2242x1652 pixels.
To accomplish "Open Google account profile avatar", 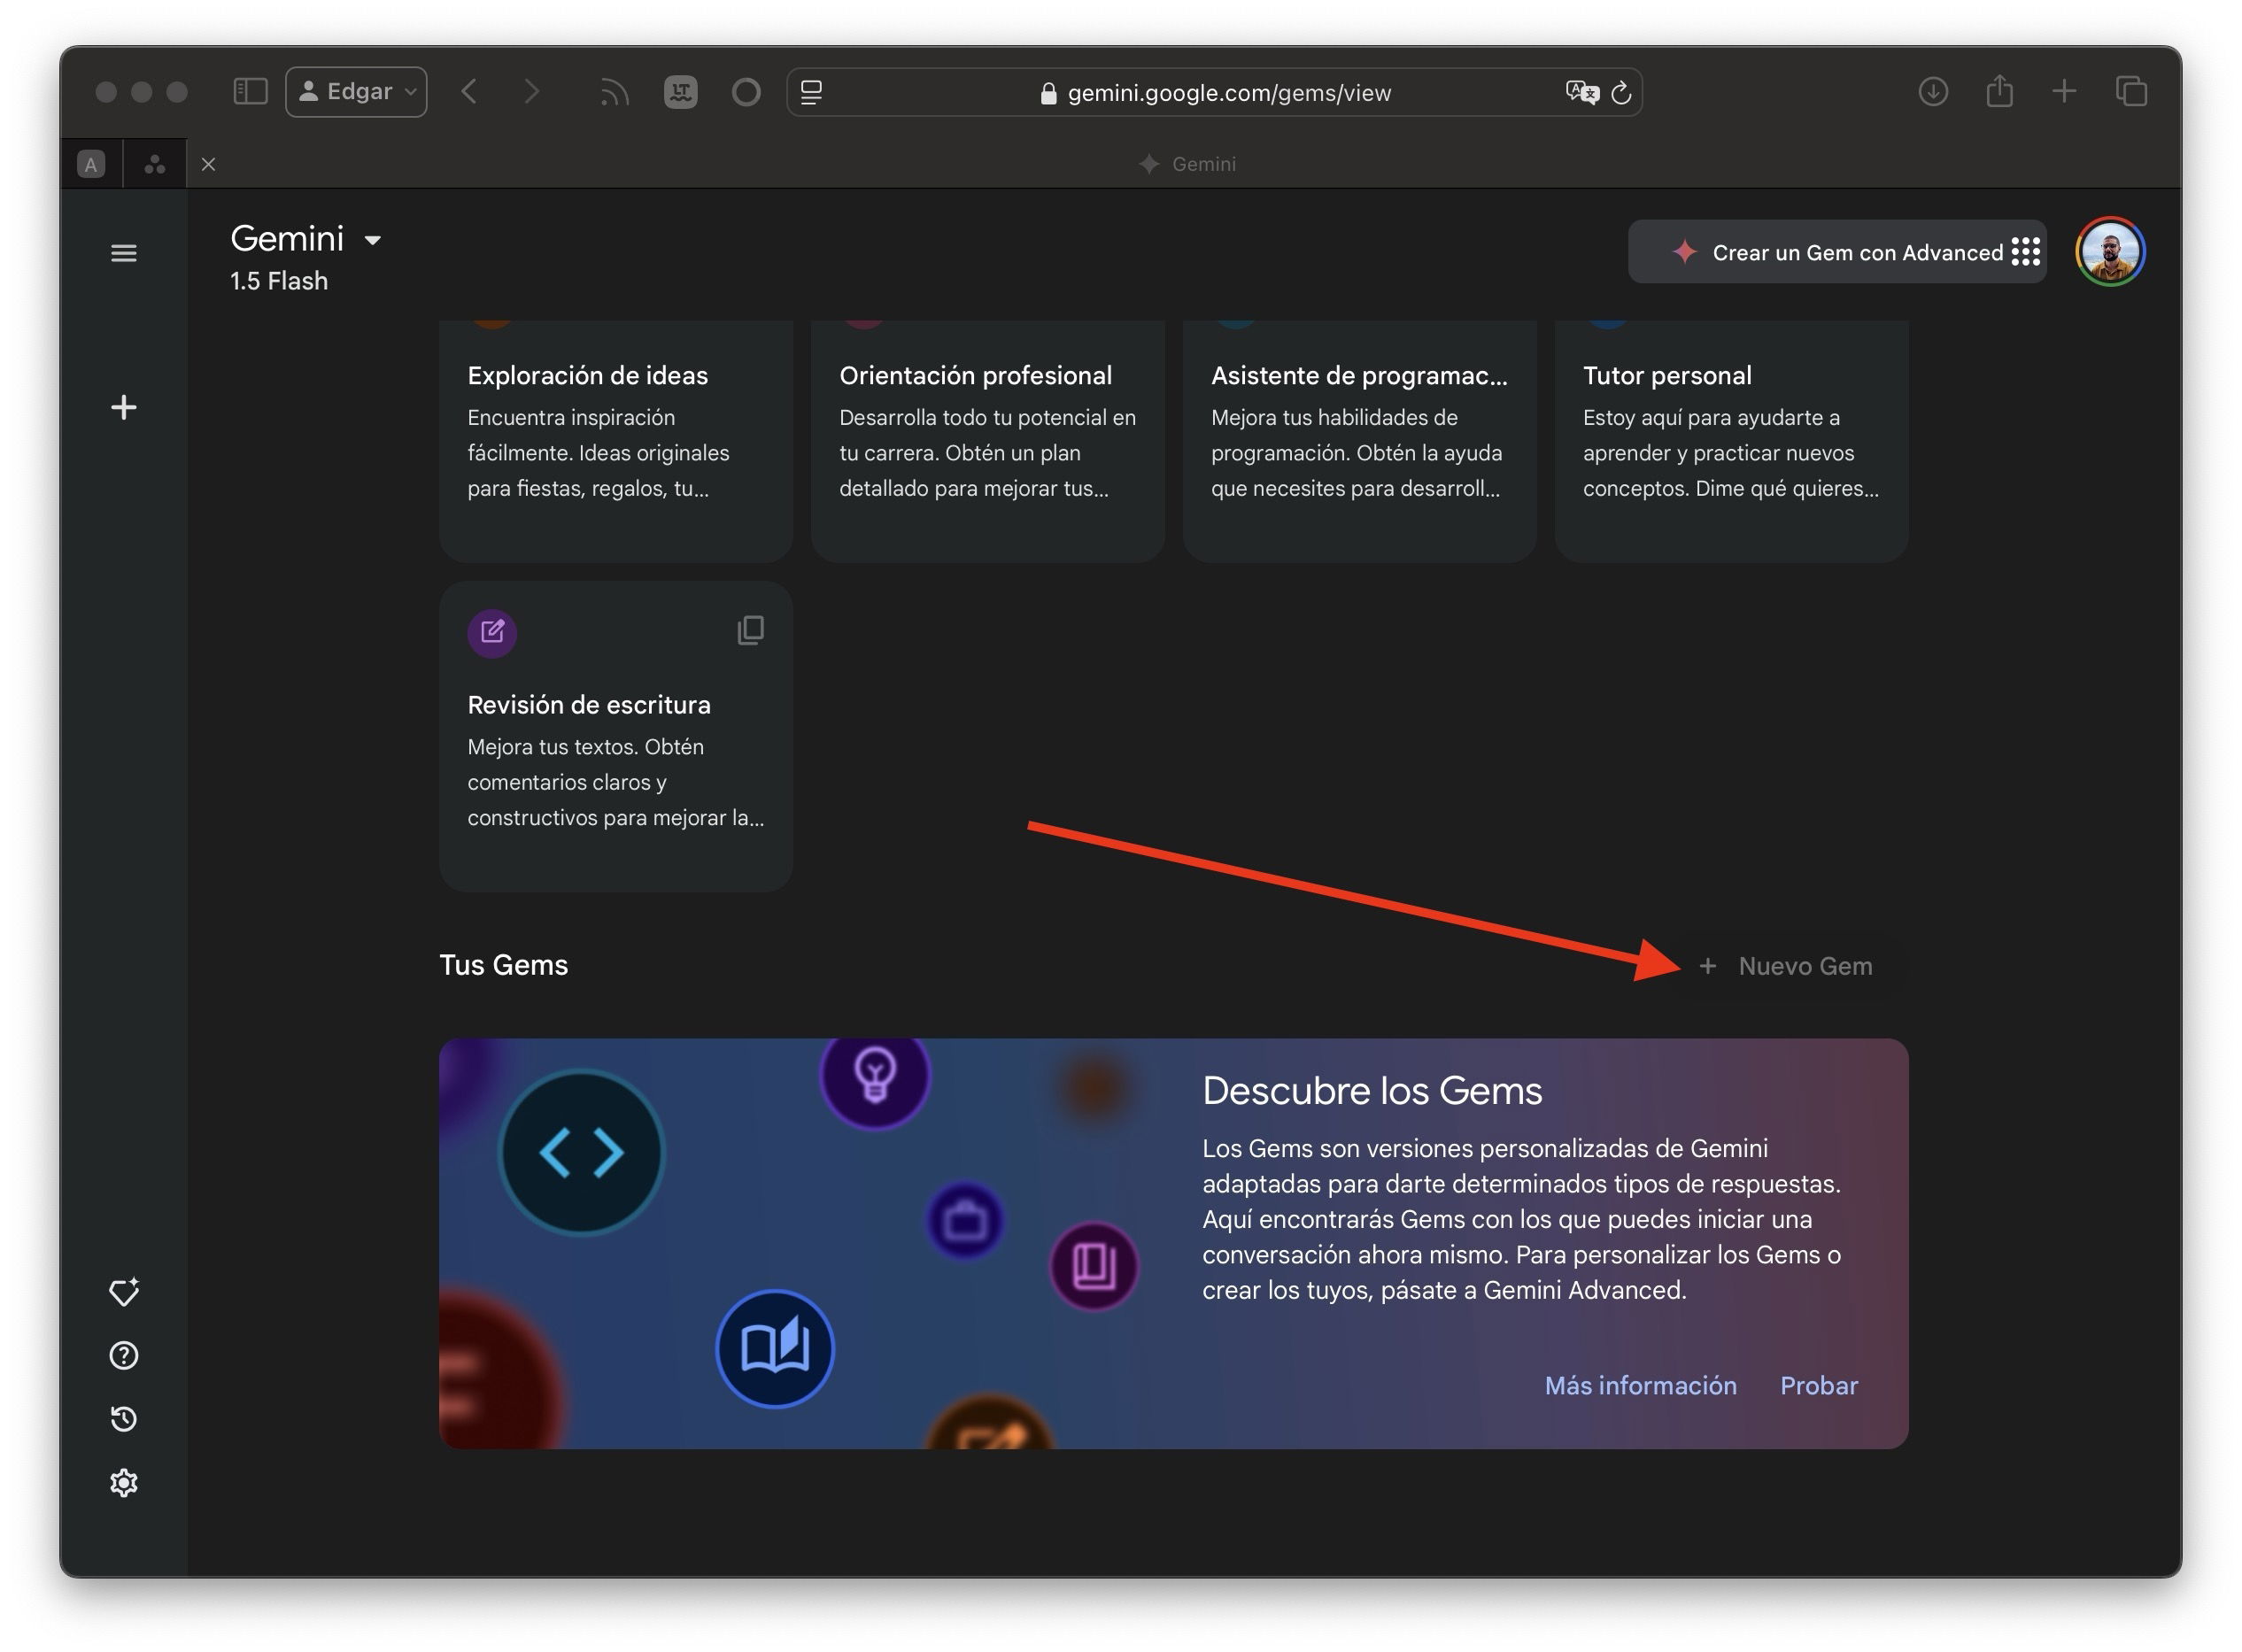I will [2110, 252].
